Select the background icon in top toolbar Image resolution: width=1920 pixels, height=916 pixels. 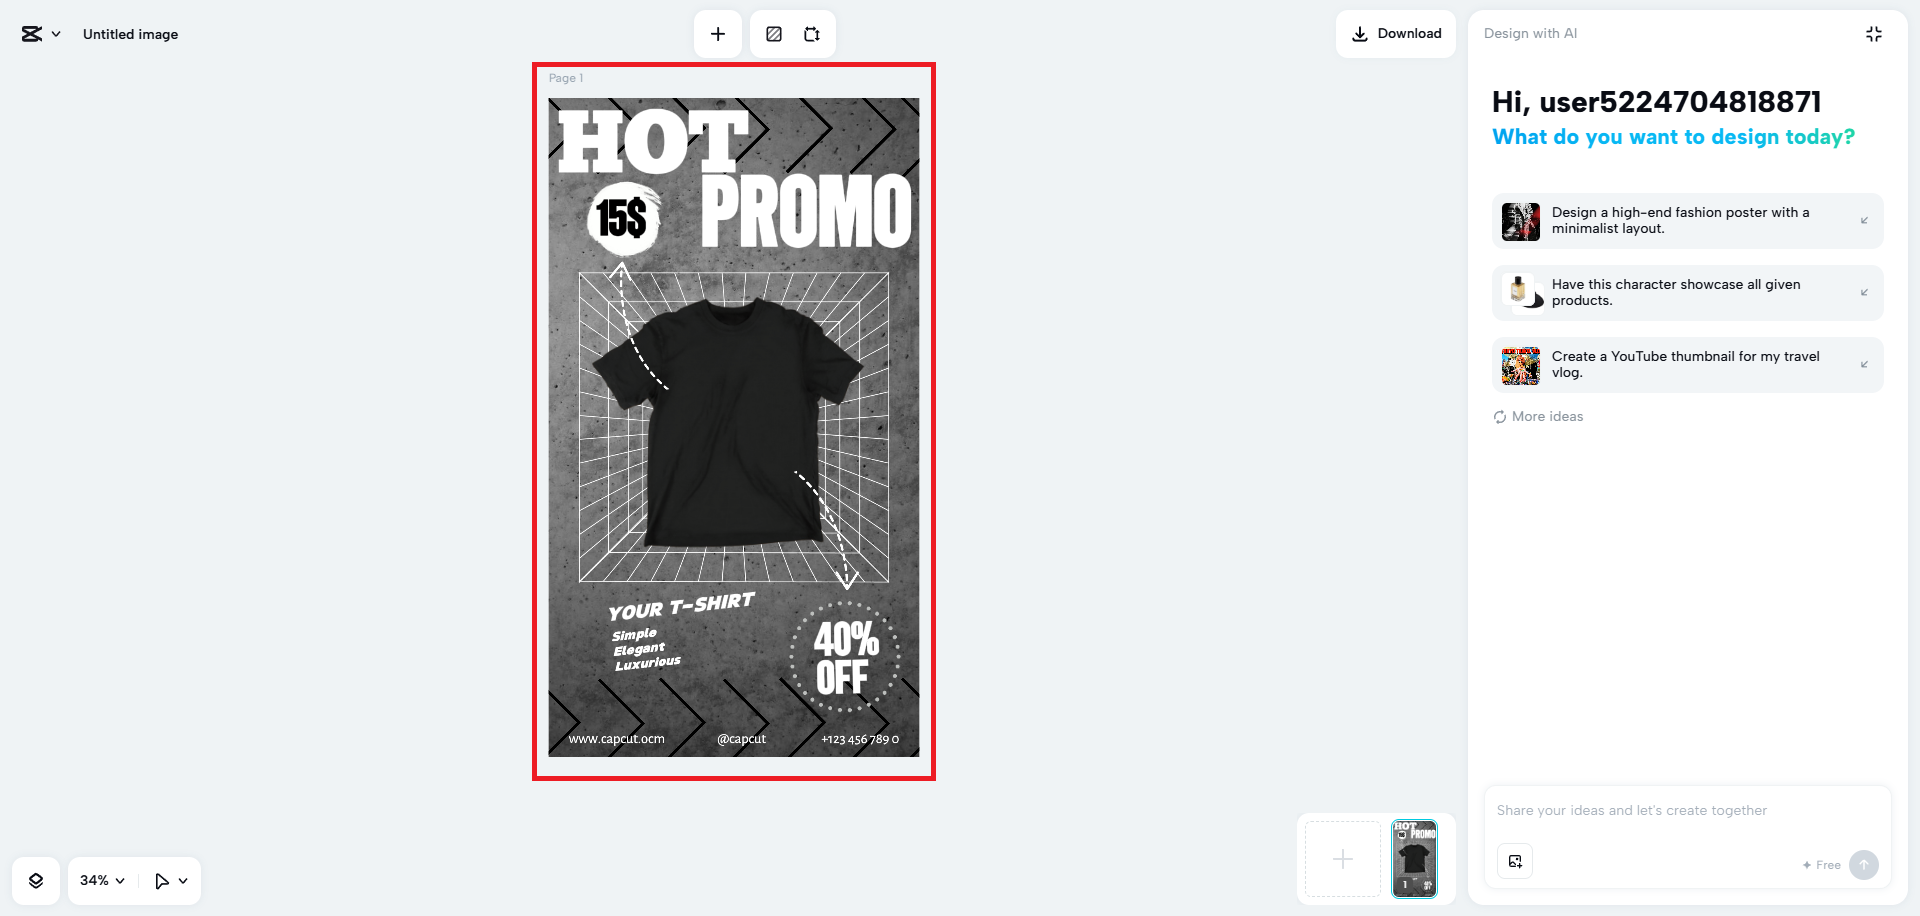click(x=774, y=34)
